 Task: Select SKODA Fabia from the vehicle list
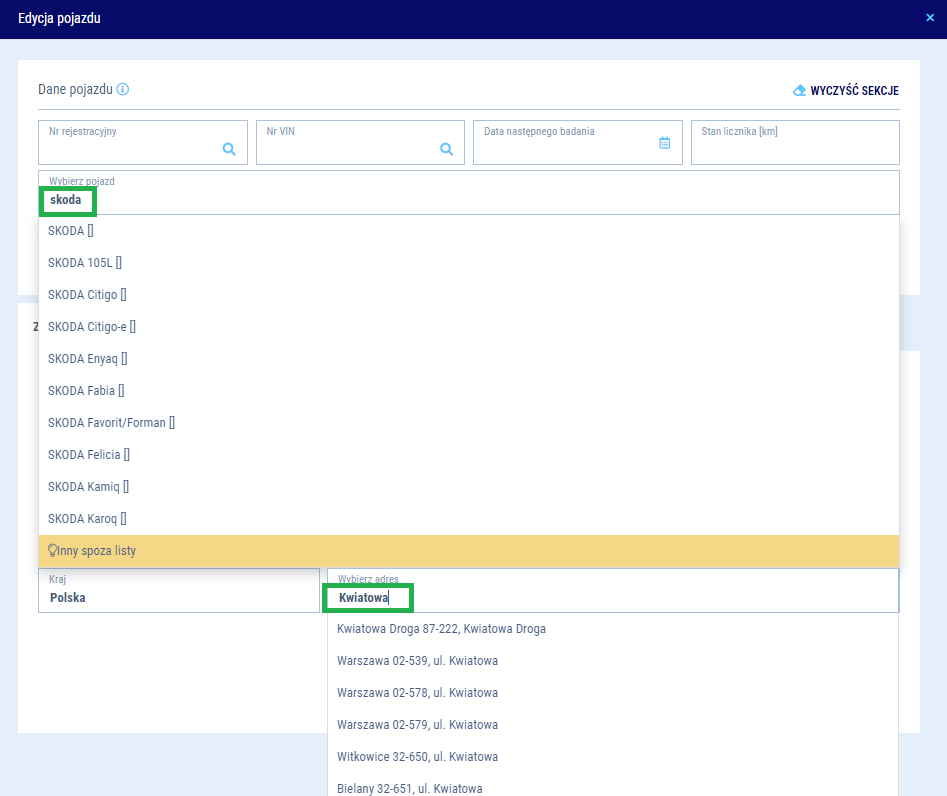click(x=86, y=391)
